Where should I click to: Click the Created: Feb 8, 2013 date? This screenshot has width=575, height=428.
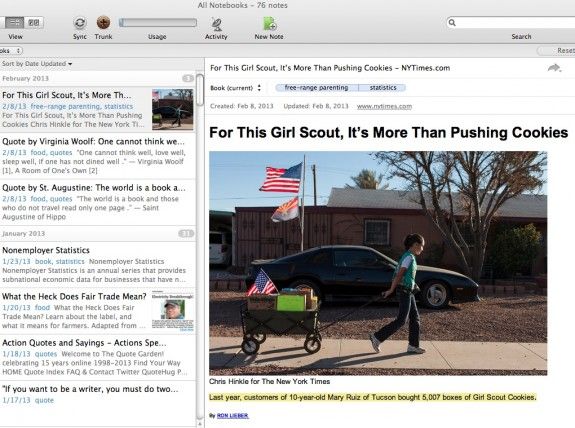click(x=242, y=106)
